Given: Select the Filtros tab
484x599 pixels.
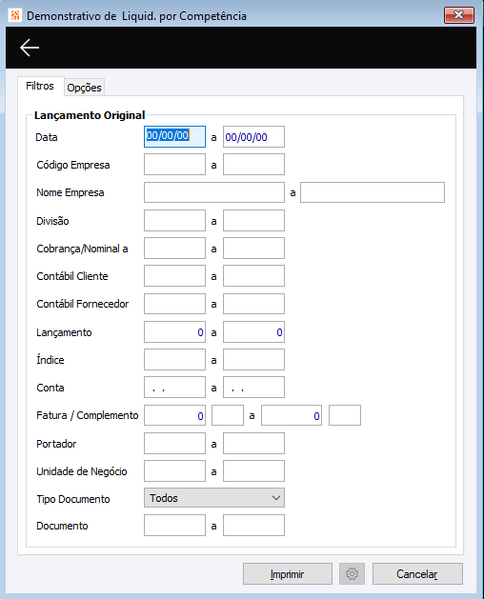Looking at the screenshot, I should [40, 86].
